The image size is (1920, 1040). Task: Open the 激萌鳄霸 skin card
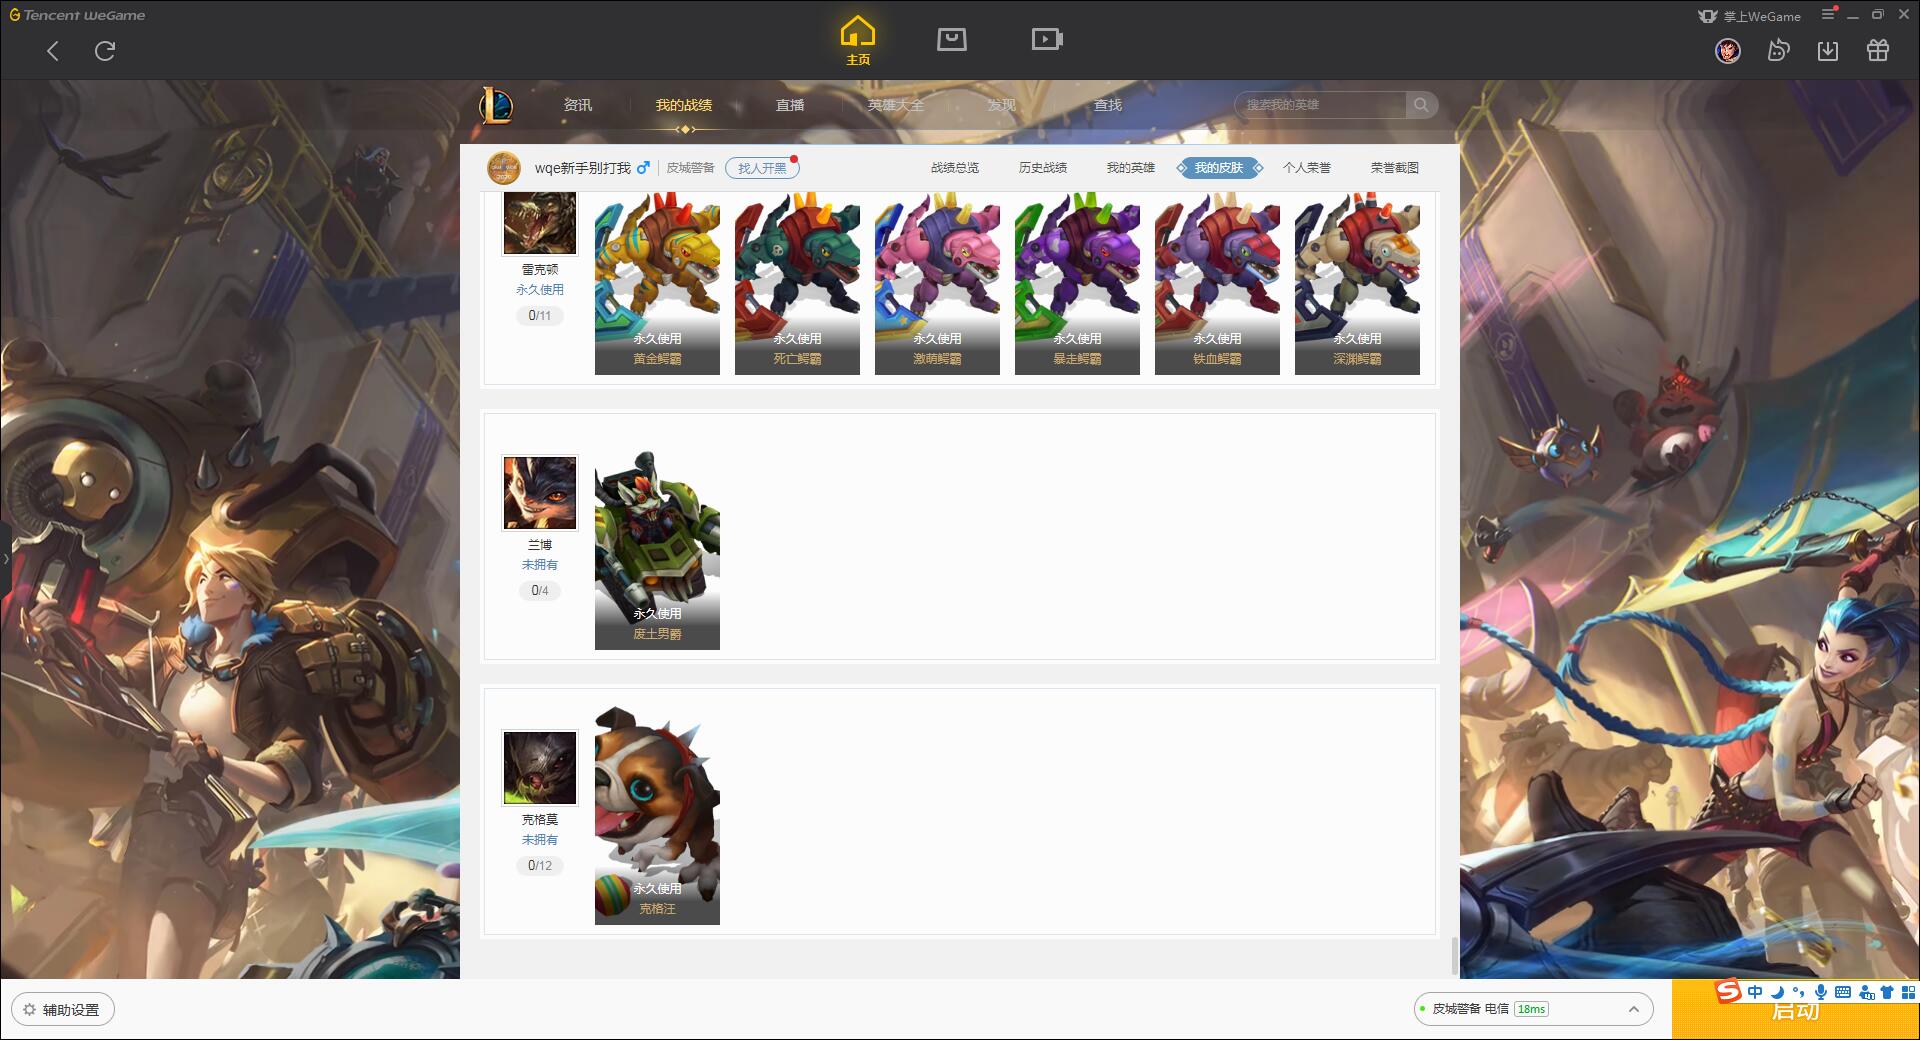point(937,283)
